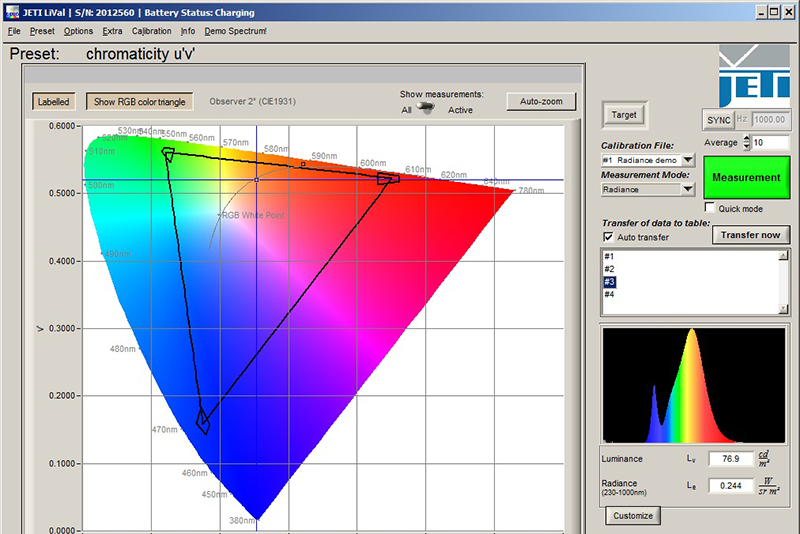Click the chromaticity u'v' preset title
Image resolution: width=800 pixels, height=534 pixels.
(140, 54)
